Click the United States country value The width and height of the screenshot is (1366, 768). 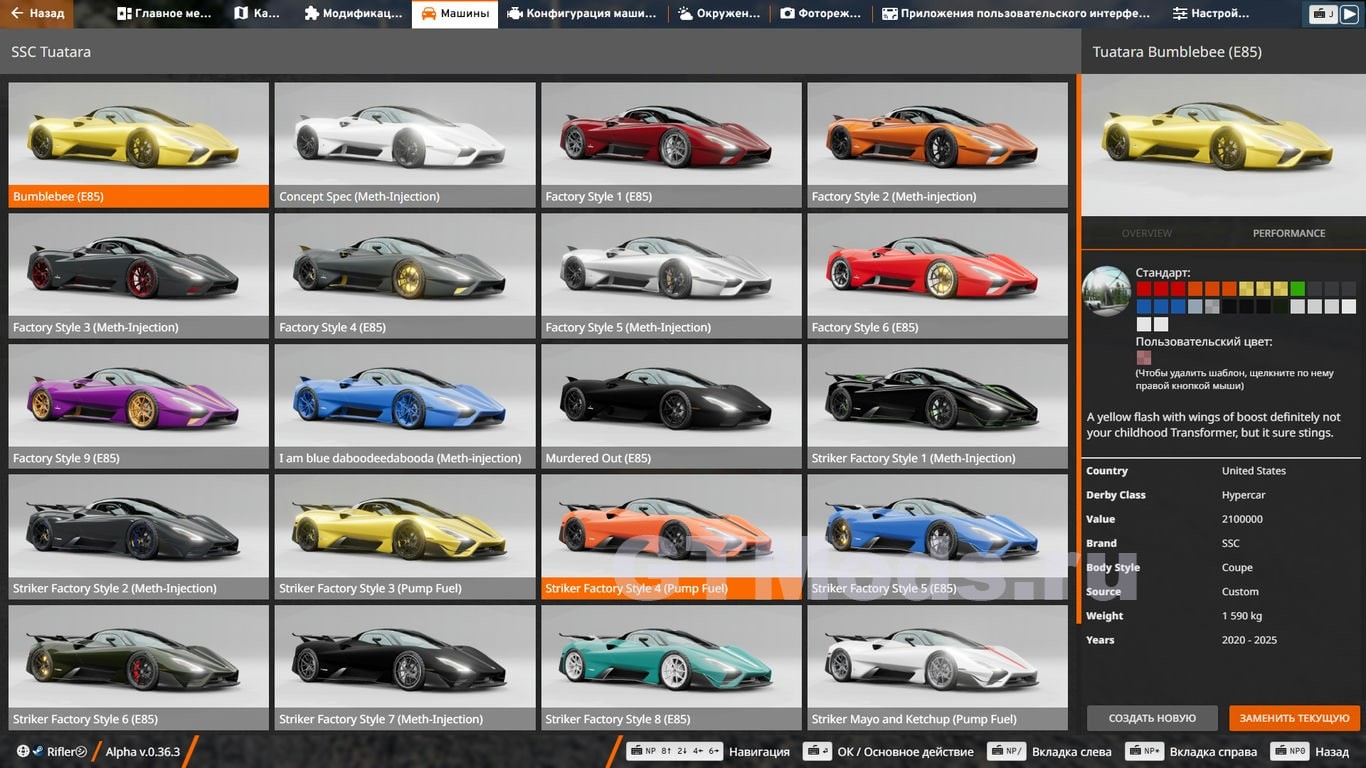(x=1254, y=471)
